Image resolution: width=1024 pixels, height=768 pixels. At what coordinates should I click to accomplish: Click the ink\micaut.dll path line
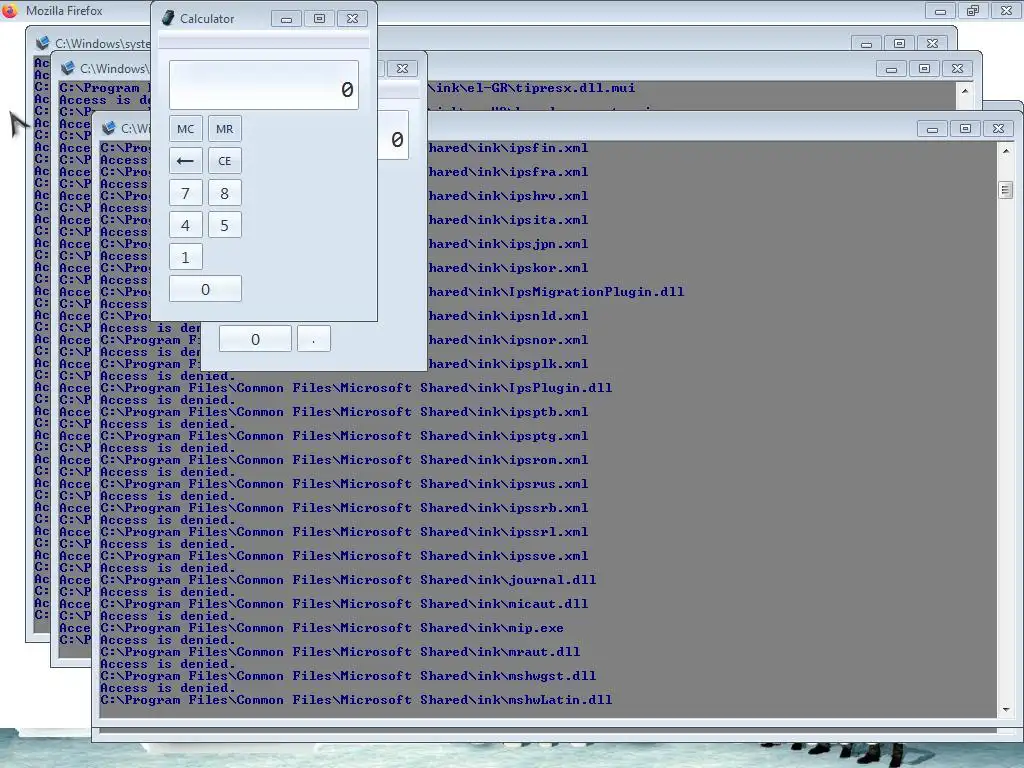pyautogui.click(x=344, y=604)
